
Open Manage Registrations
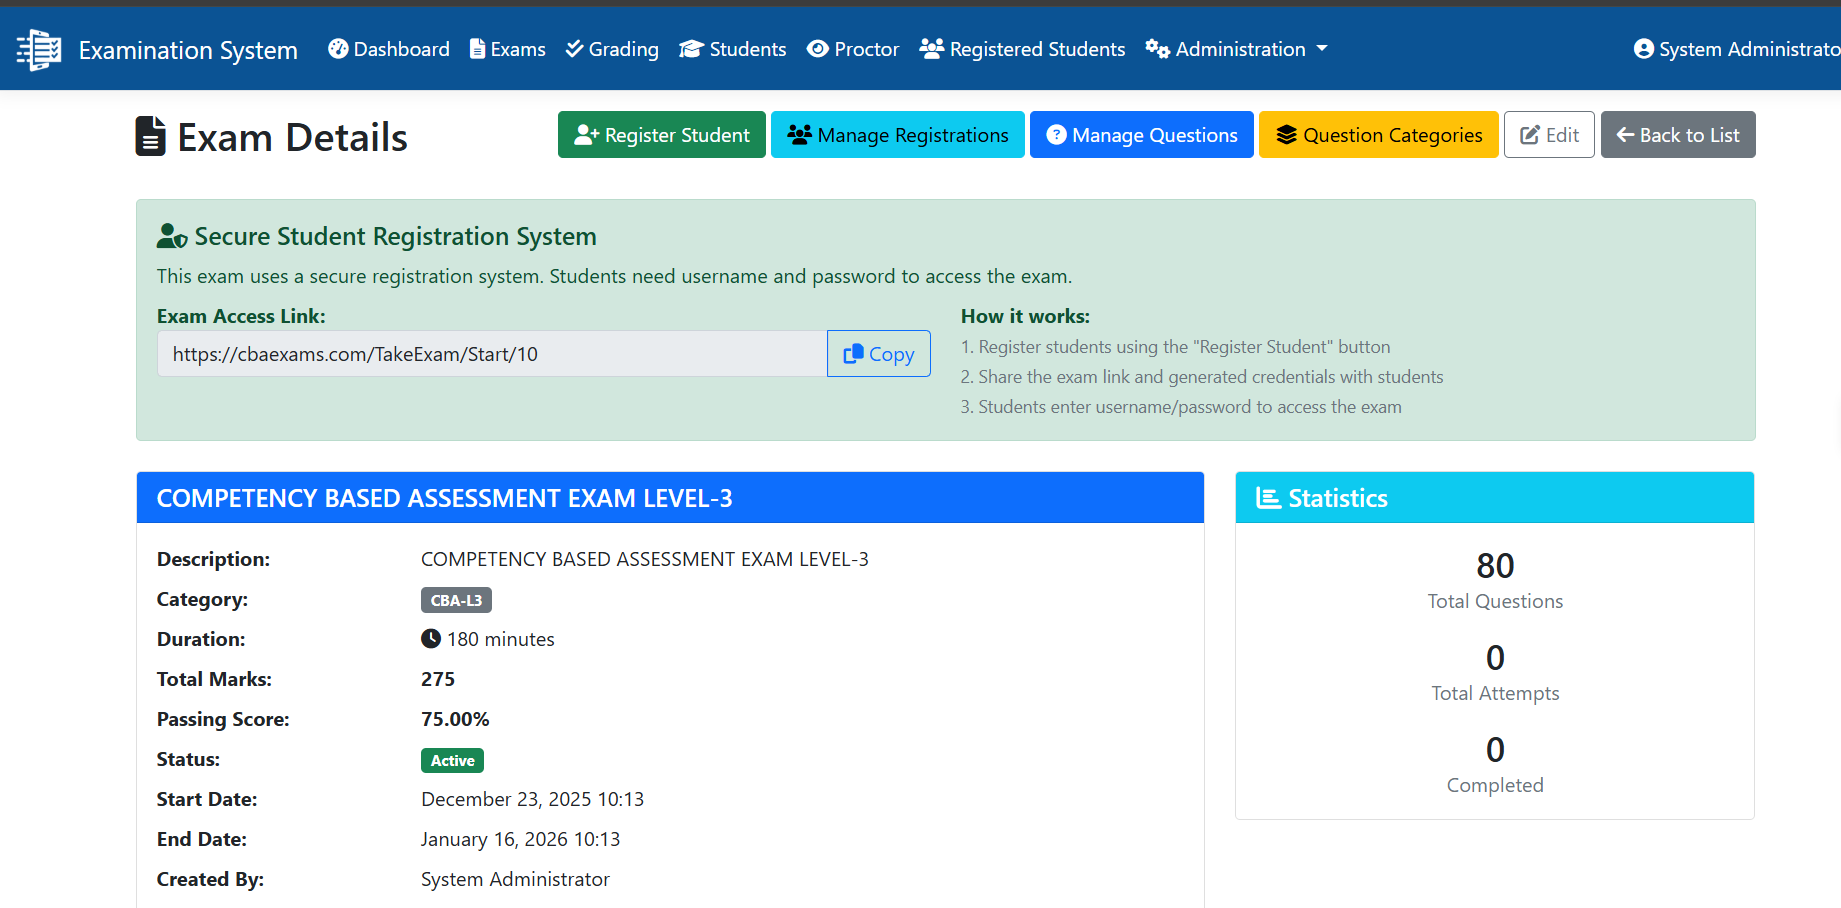coord(898,135)
